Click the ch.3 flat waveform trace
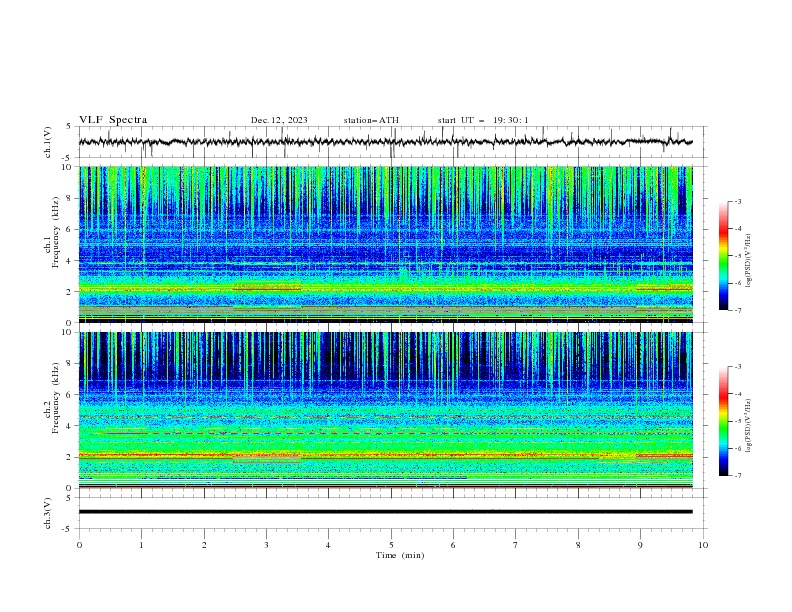 point(386,512)
